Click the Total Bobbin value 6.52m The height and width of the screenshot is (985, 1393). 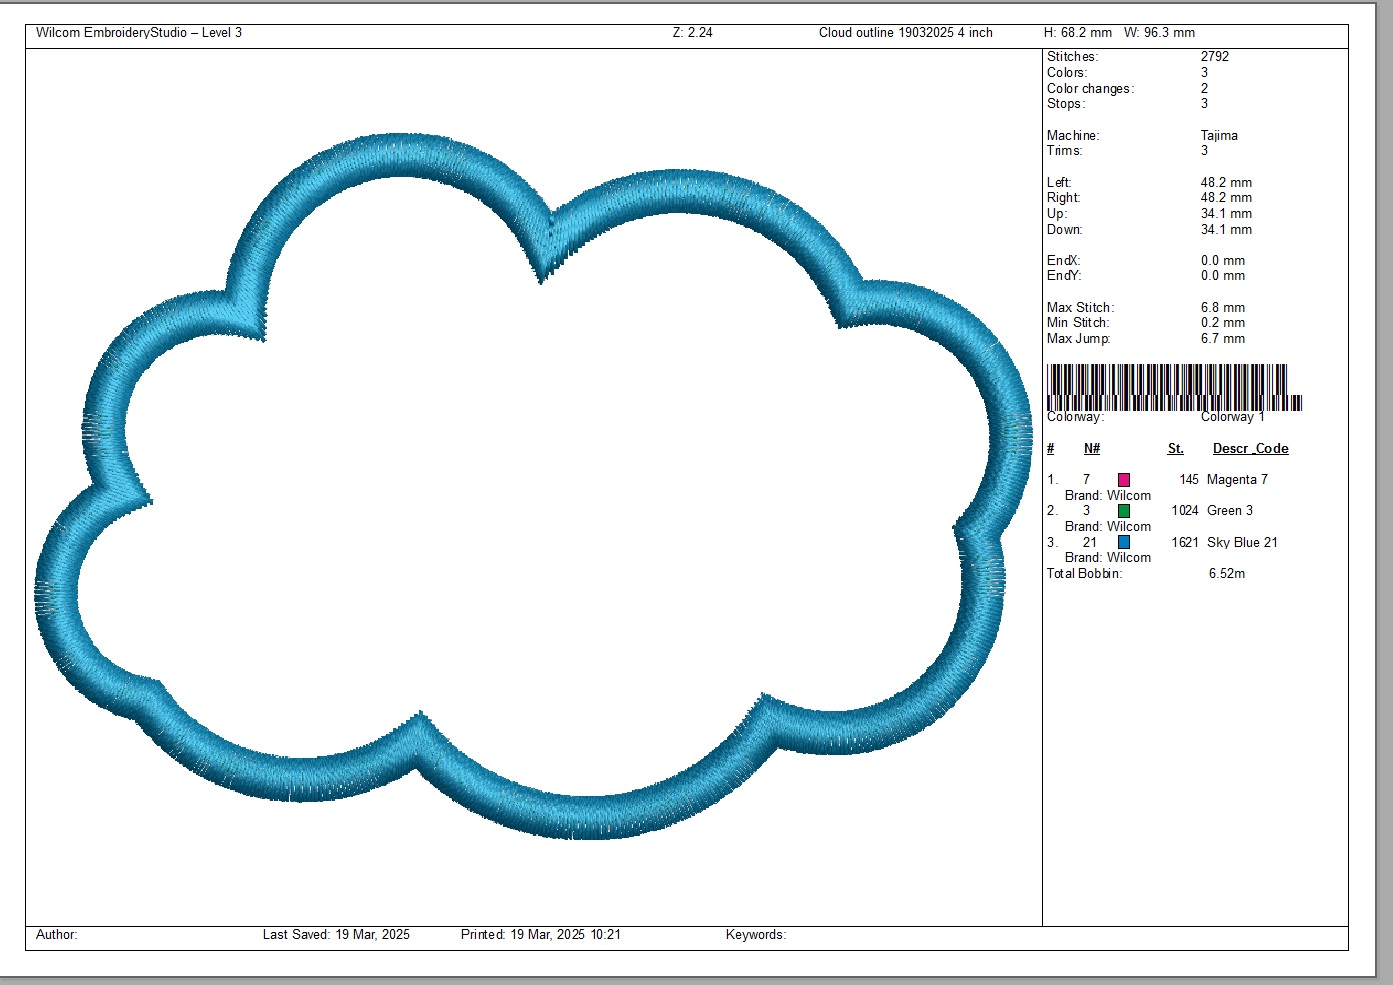tap(1227, 574)
